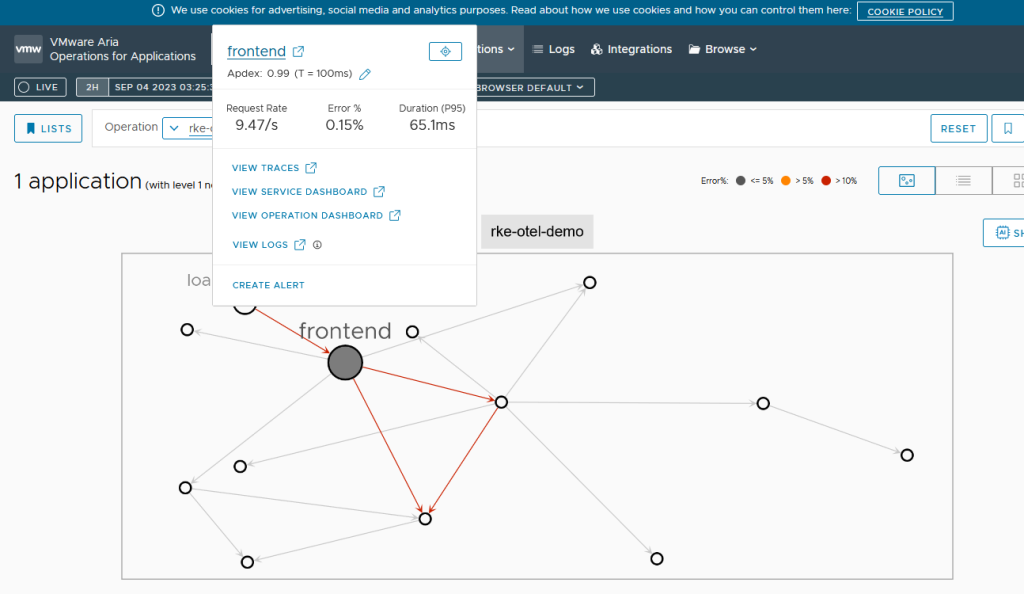Image resolution: width=1024 pixels, height=594 pixels.
Task: Open the Browser Default timezone dropdown
Action: 535,87
